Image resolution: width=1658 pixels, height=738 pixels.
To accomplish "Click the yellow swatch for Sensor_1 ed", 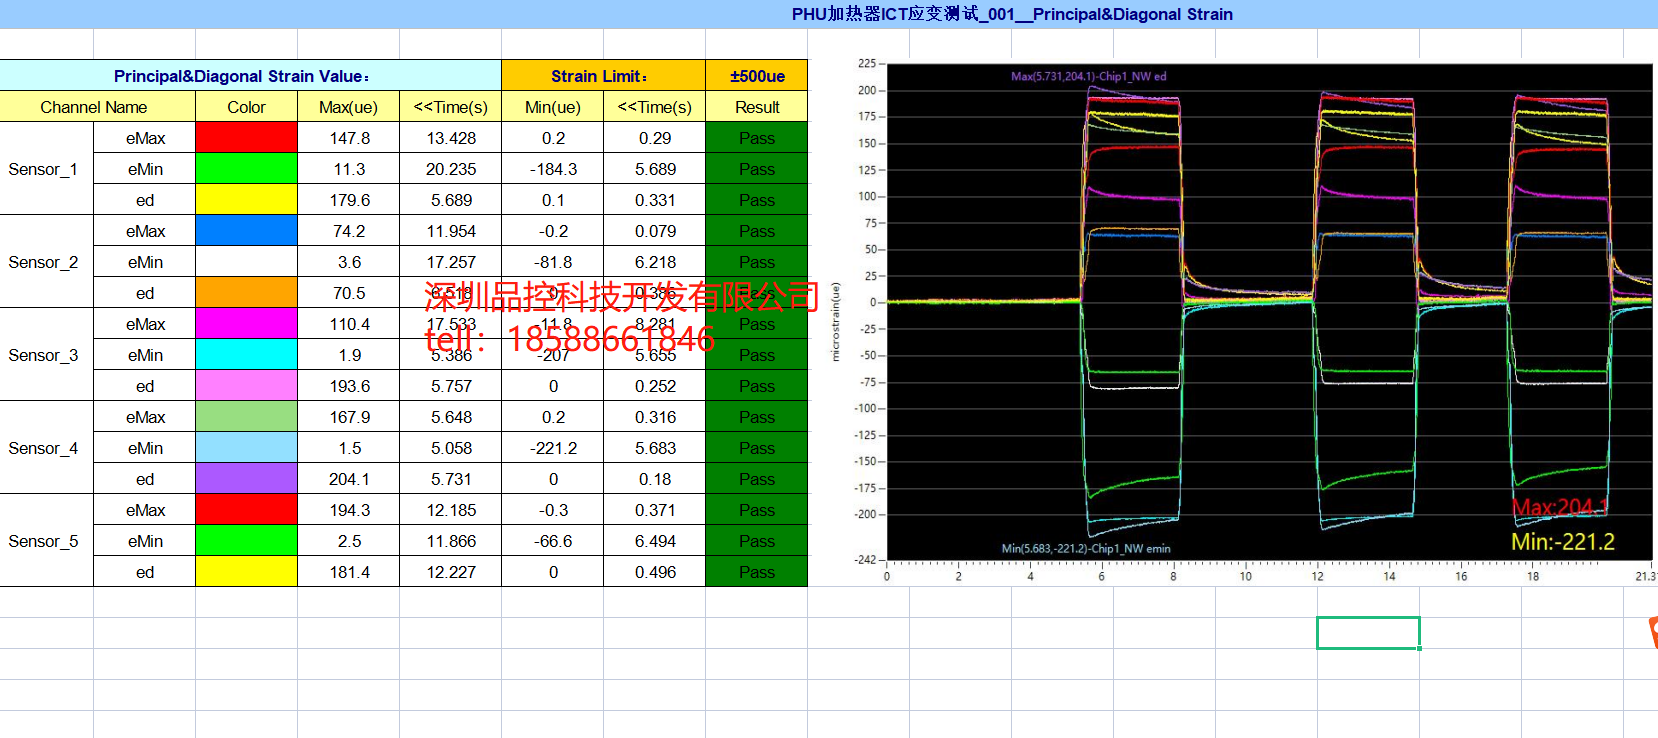I will click(246, 200).
